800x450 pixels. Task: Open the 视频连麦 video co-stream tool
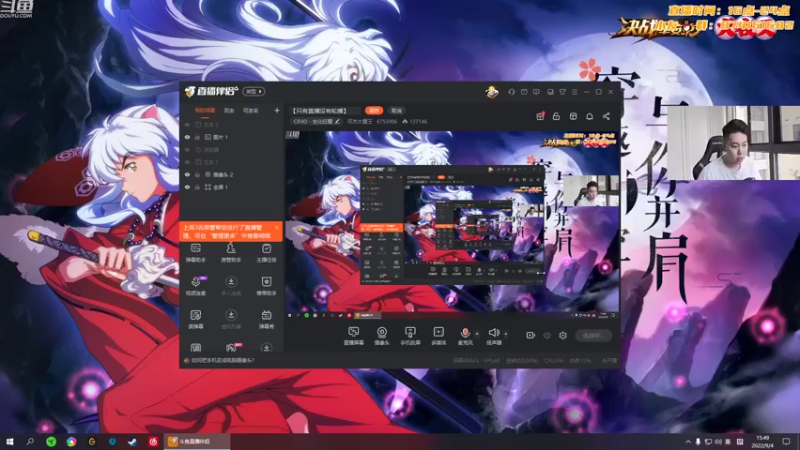[x=195, y=286]
